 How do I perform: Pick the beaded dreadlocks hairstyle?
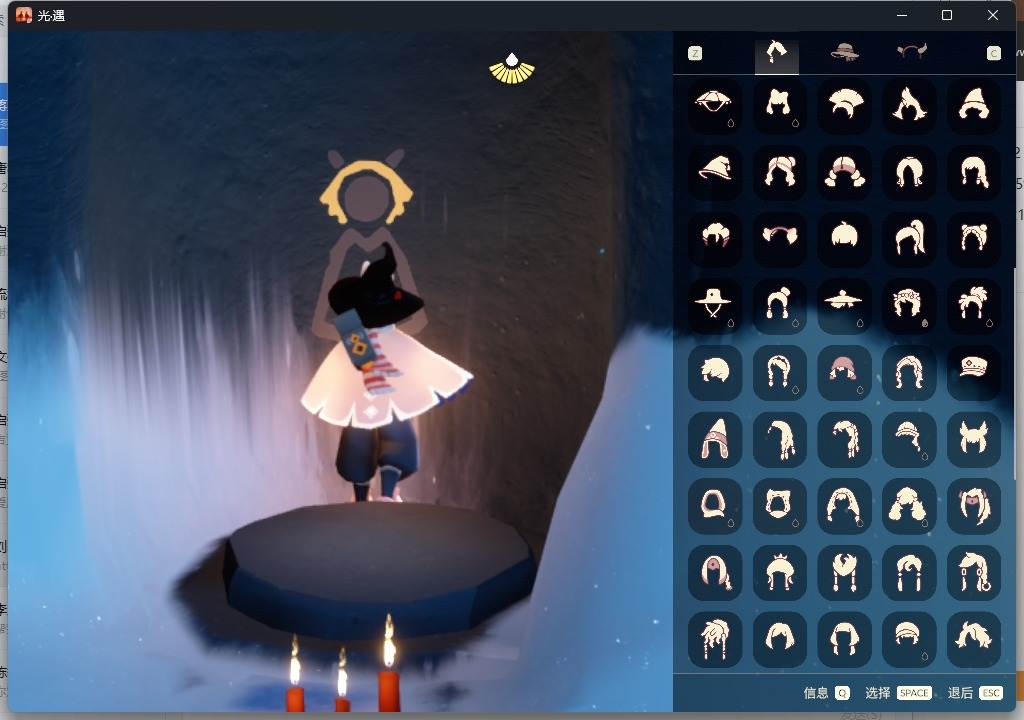tap(714, 639)
